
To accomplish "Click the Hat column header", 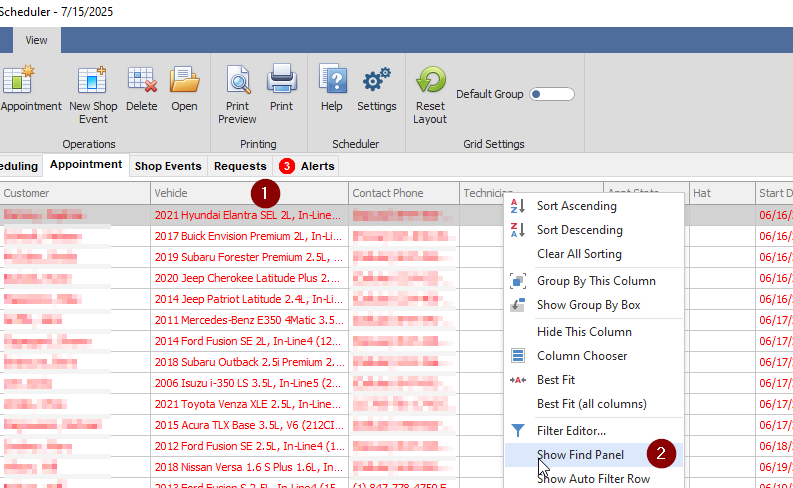I will (722, 193).
